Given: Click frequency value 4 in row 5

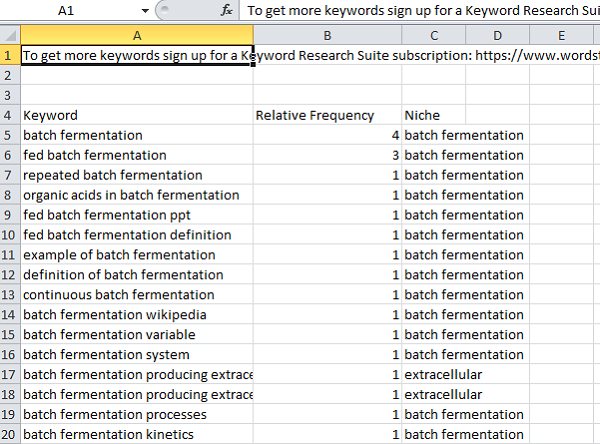Looking at the screenshot, I should tap(328, 135).
